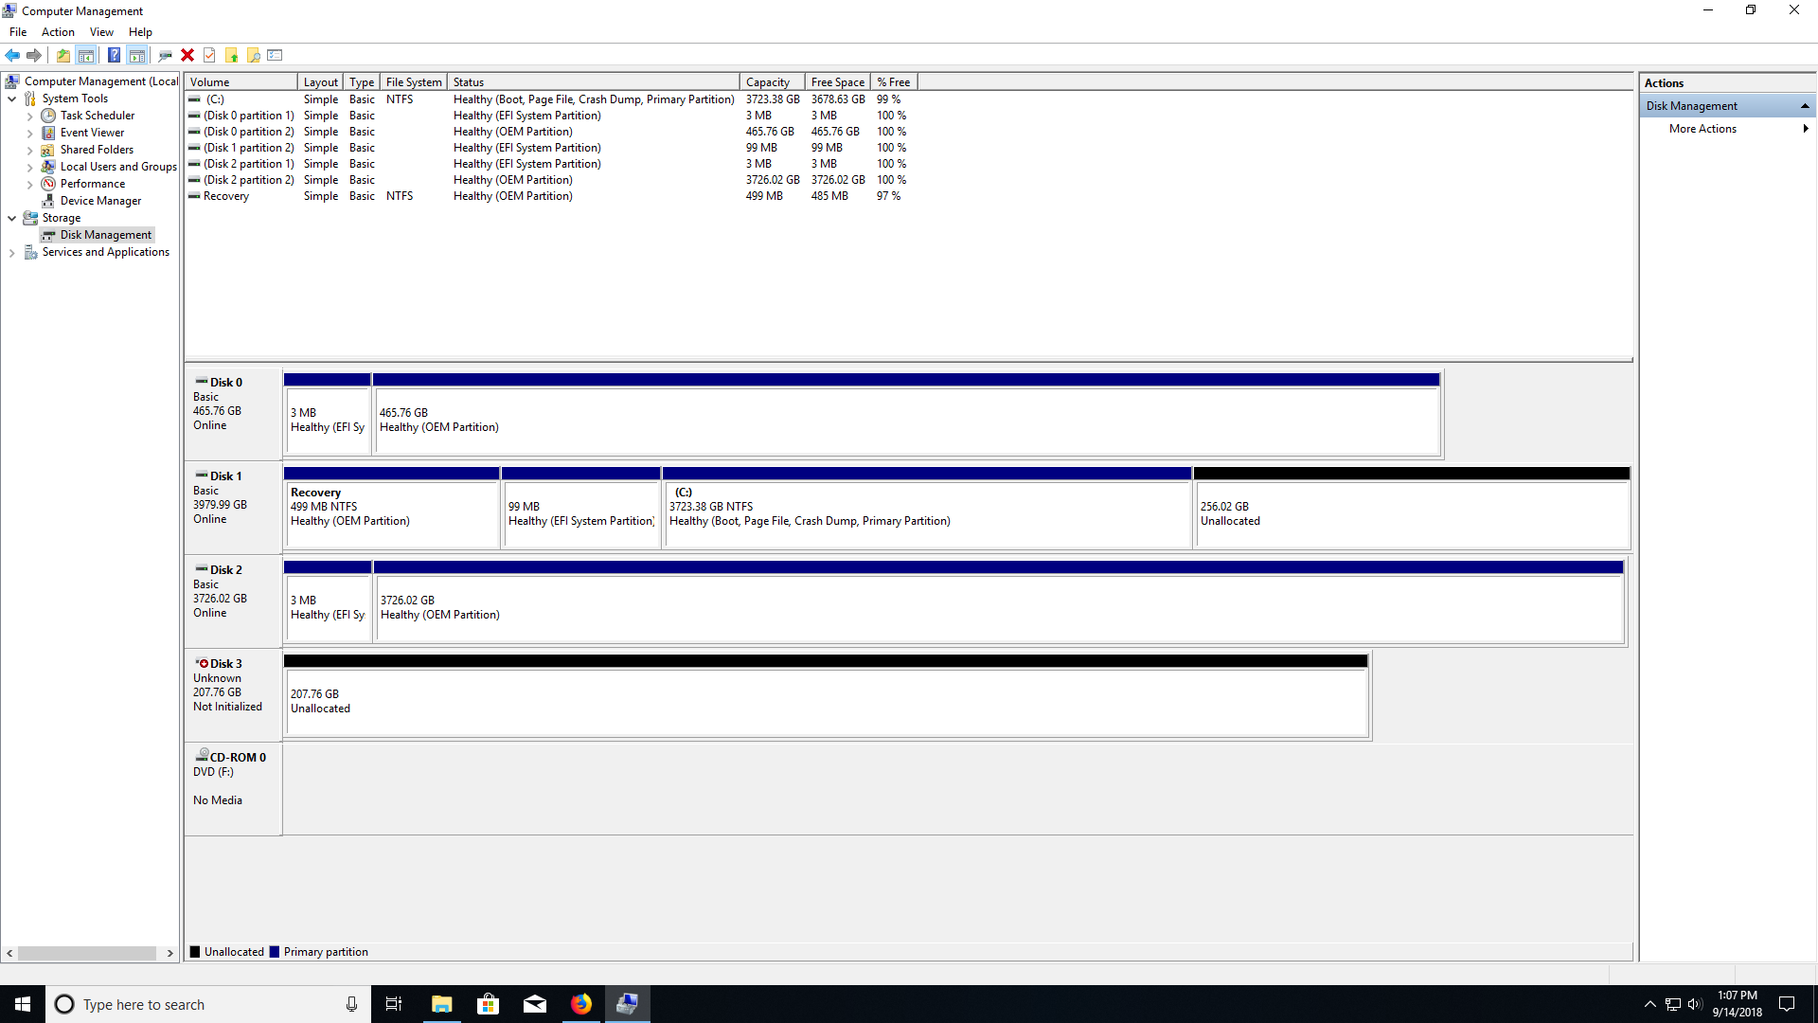Open More Actions in Actions pane
The width and height of the screenshot is (1818, 1023).
click(1702, 129)
